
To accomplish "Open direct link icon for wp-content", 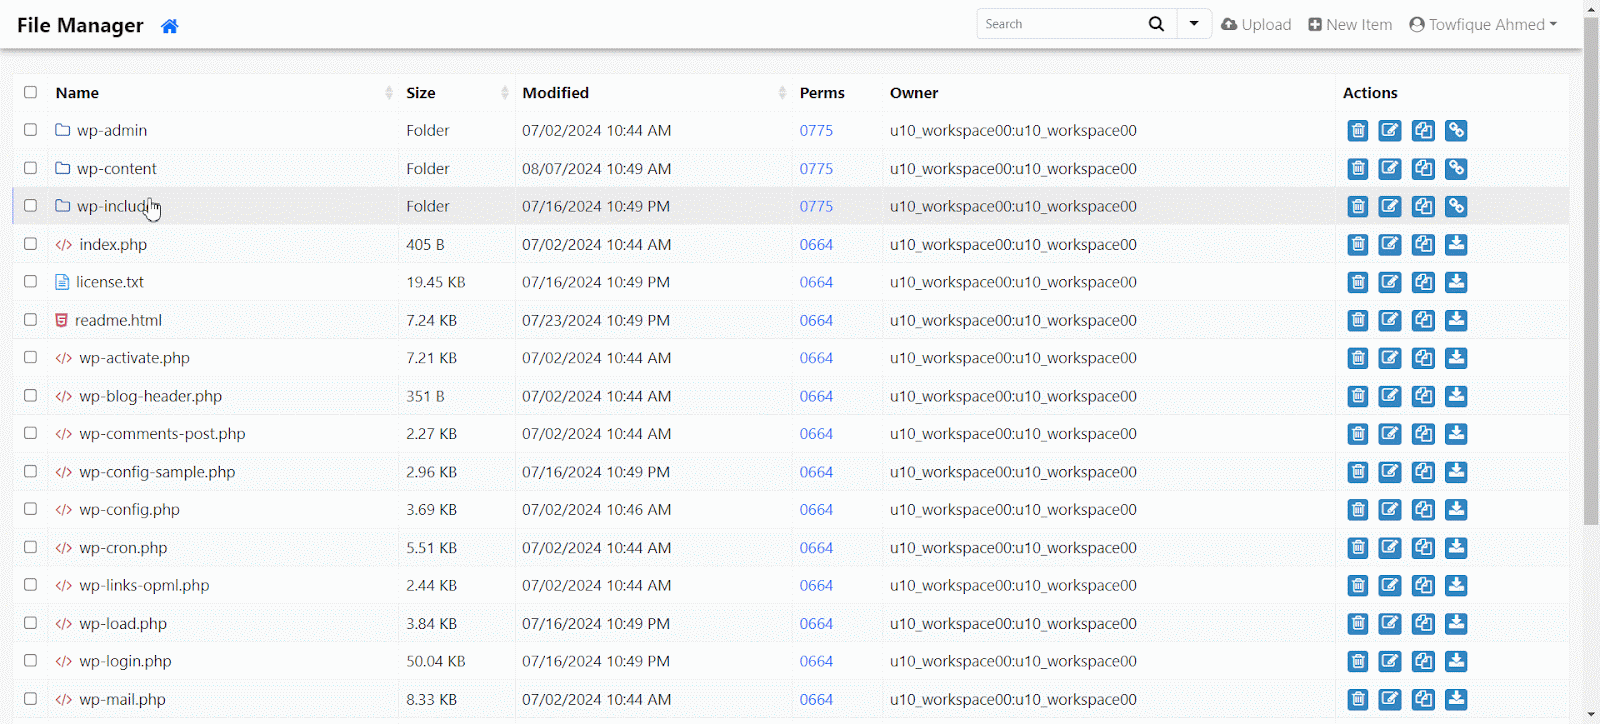I will click(x=1456, y=168).
